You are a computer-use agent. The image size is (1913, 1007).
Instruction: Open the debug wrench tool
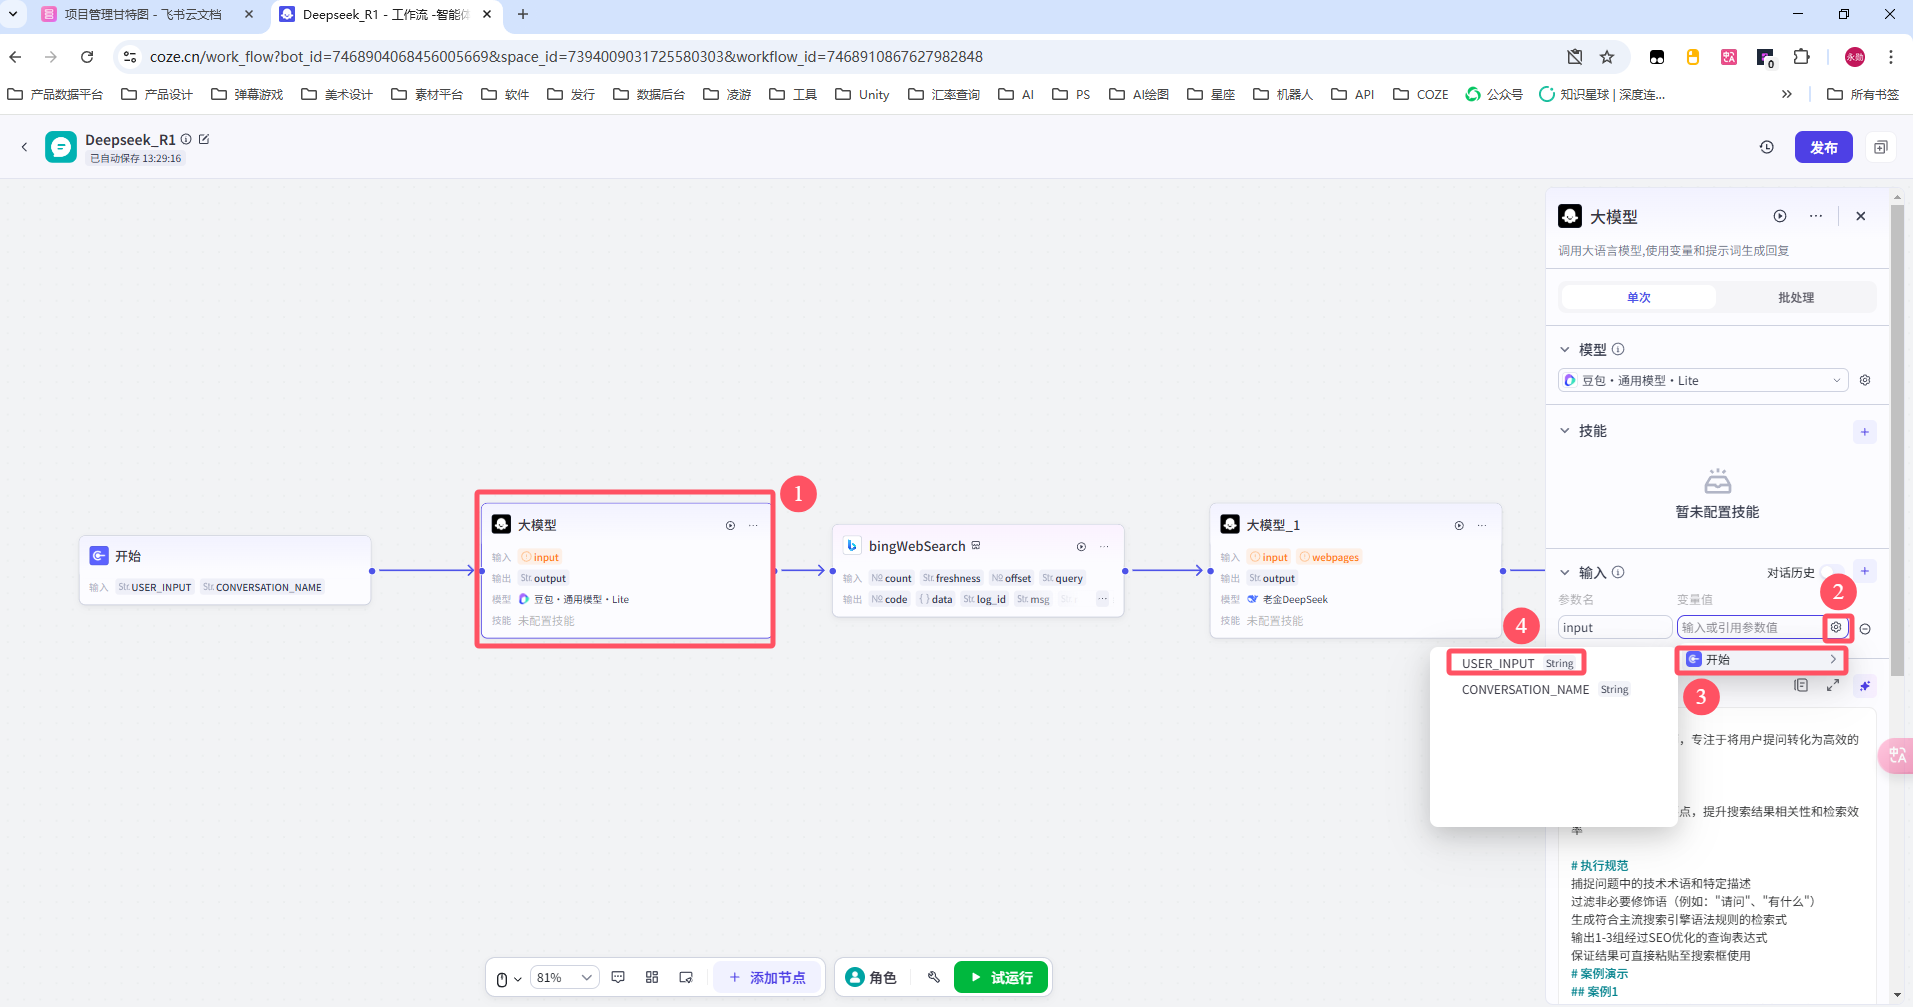click(x=934, y=977)
